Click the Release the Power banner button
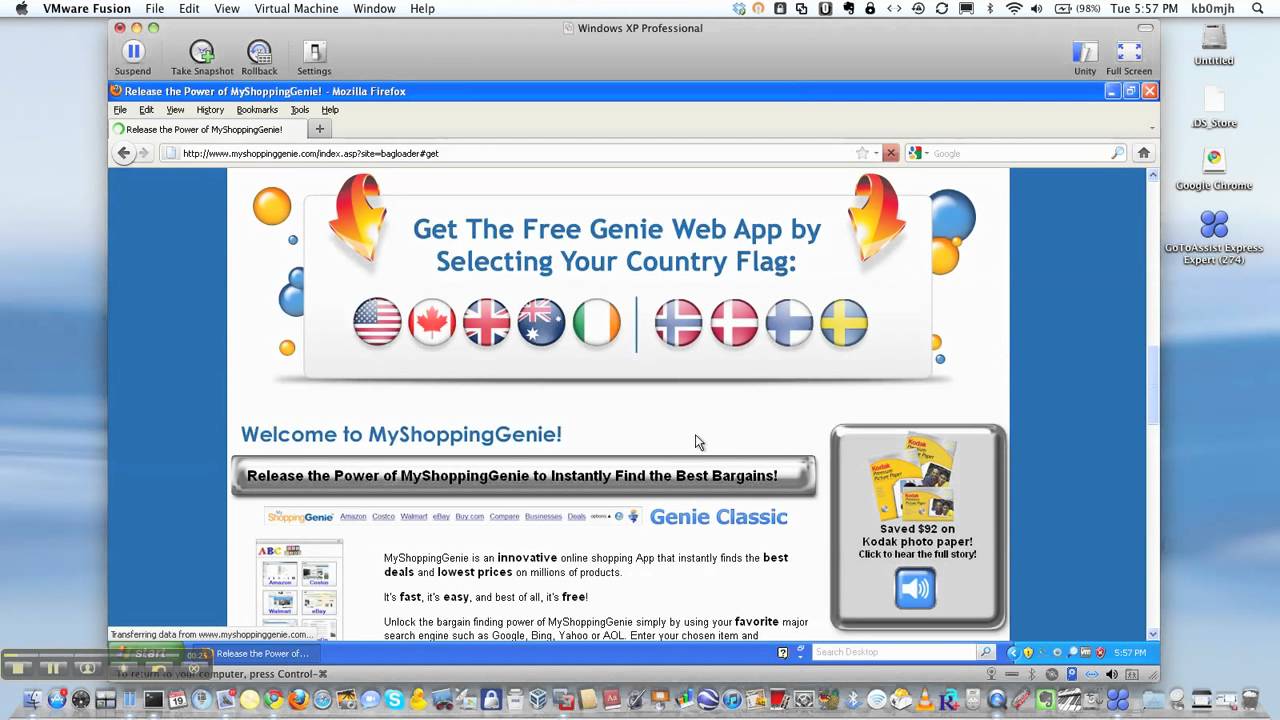Screen dimensions: 1280x720 (523, 476)
